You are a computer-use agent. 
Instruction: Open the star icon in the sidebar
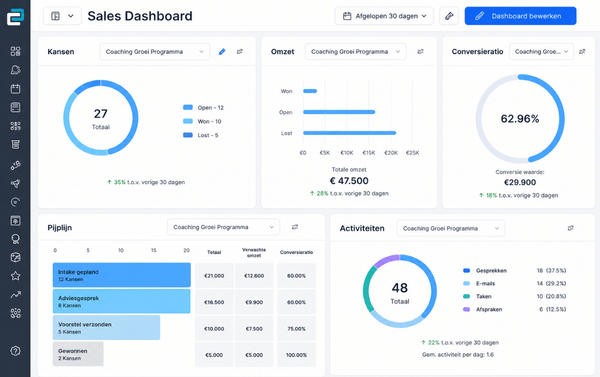click(15, 276)
